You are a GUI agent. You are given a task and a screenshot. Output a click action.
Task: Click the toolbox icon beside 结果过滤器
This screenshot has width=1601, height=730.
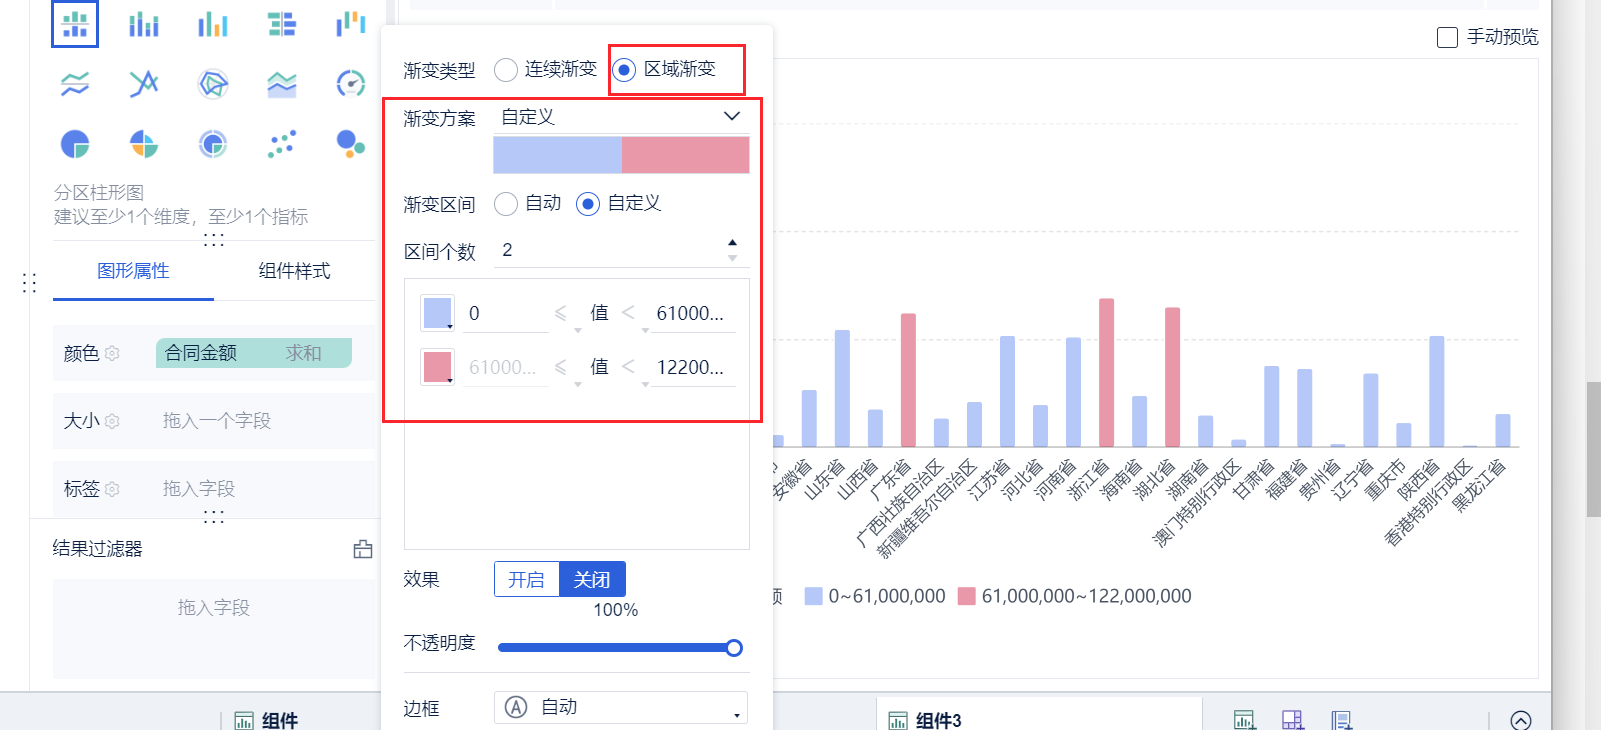(x=363, y=549)
